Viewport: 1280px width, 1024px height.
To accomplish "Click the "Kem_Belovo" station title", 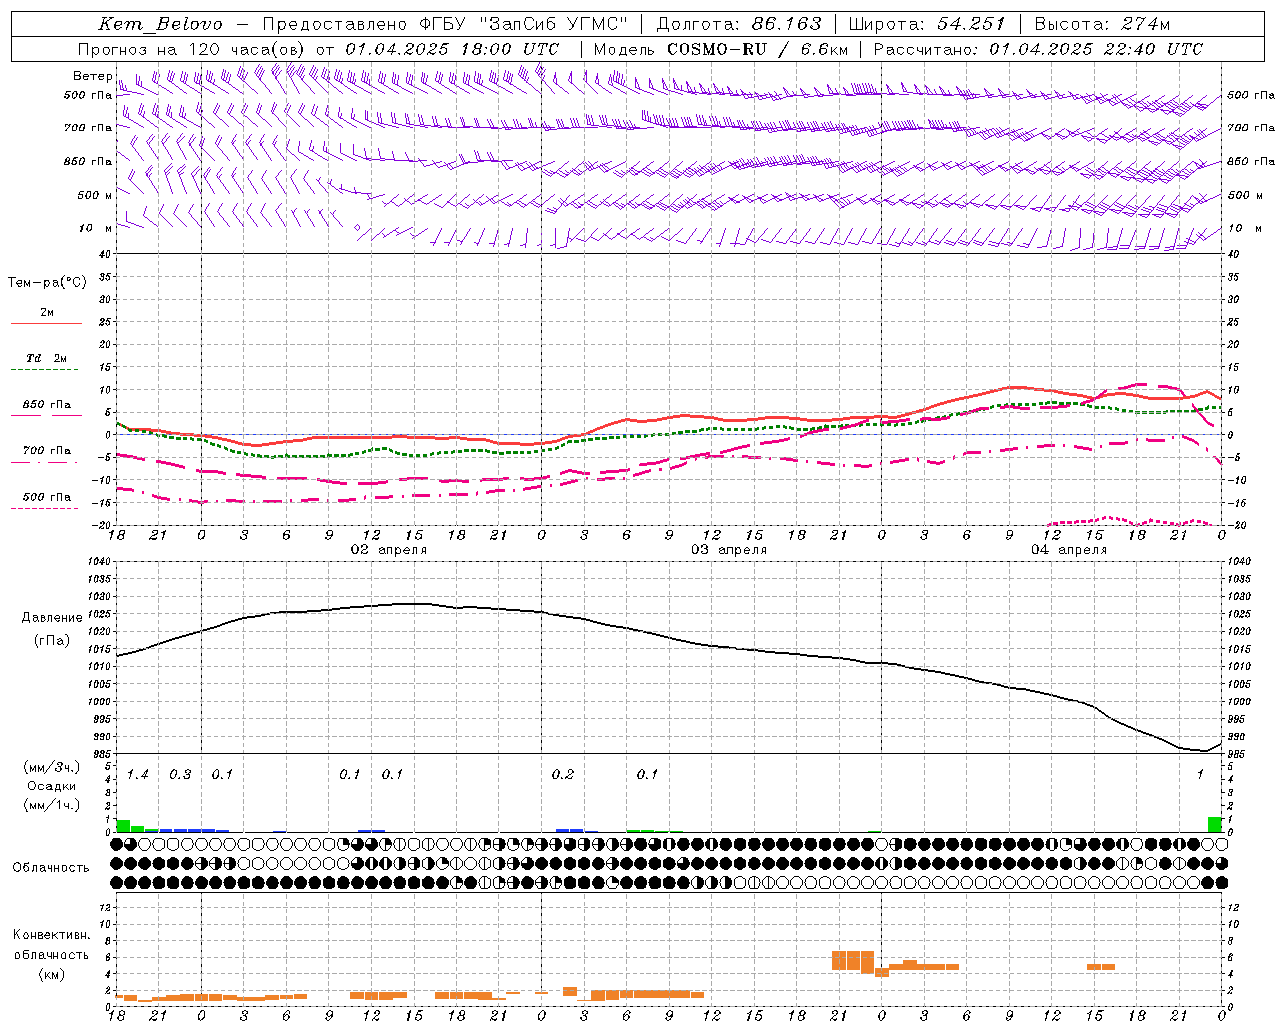I will 161,24.
